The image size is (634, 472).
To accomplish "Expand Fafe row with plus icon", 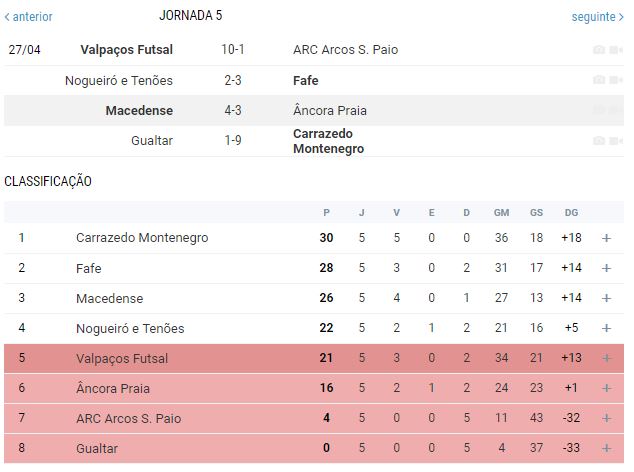I will tap(606, 268).
